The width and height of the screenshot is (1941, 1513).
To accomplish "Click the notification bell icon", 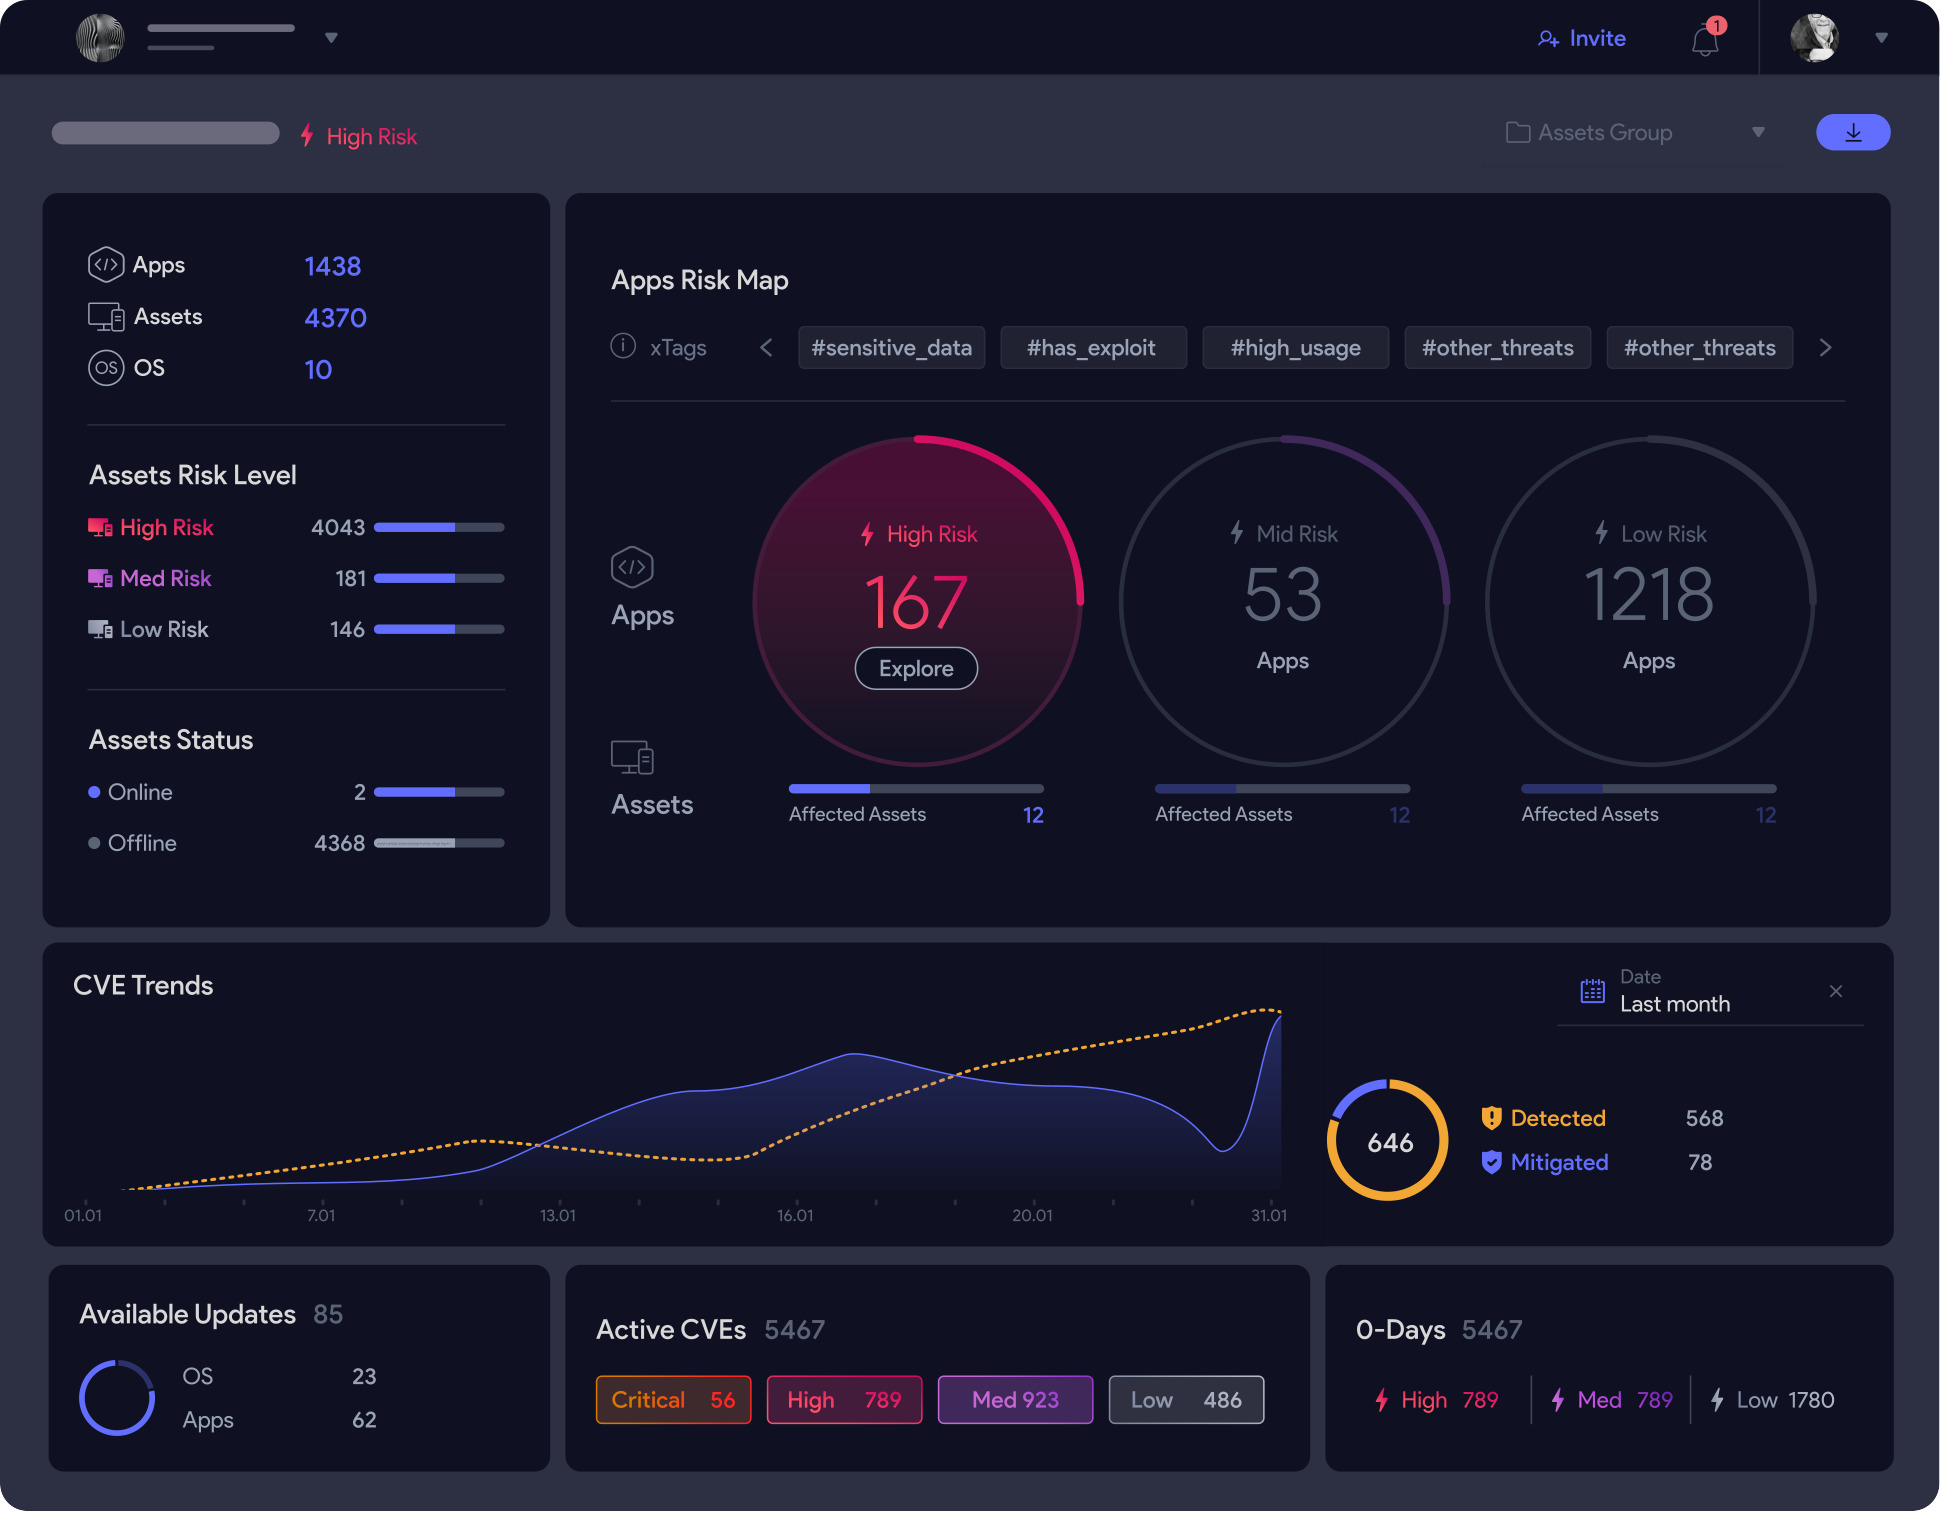I will [1705, 41].
